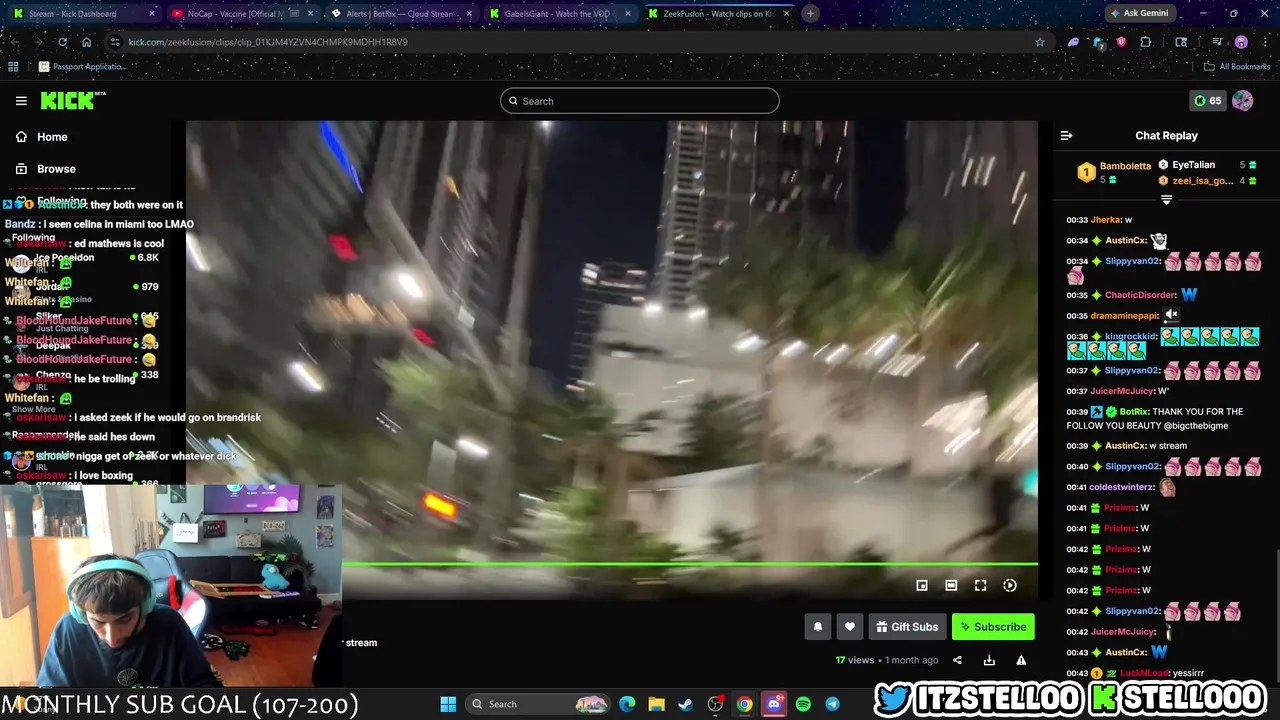Click the heart follow button

point(849,627)
